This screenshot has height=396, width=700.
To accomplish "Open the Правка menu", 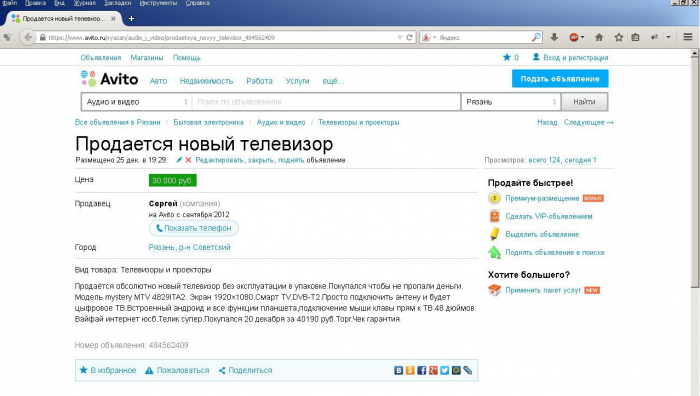I will 35,3.
